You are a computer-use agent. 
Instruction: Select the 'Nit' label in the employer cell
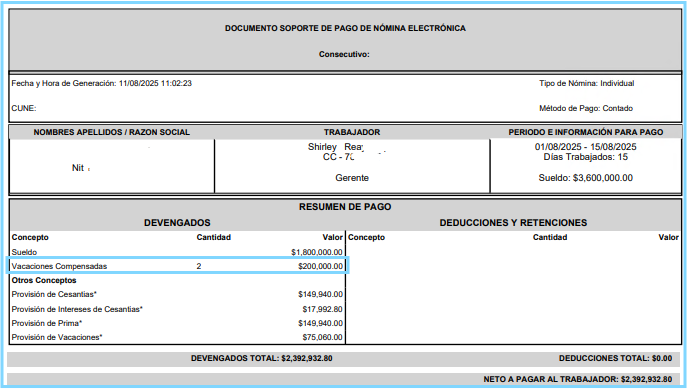coord(78,168)
